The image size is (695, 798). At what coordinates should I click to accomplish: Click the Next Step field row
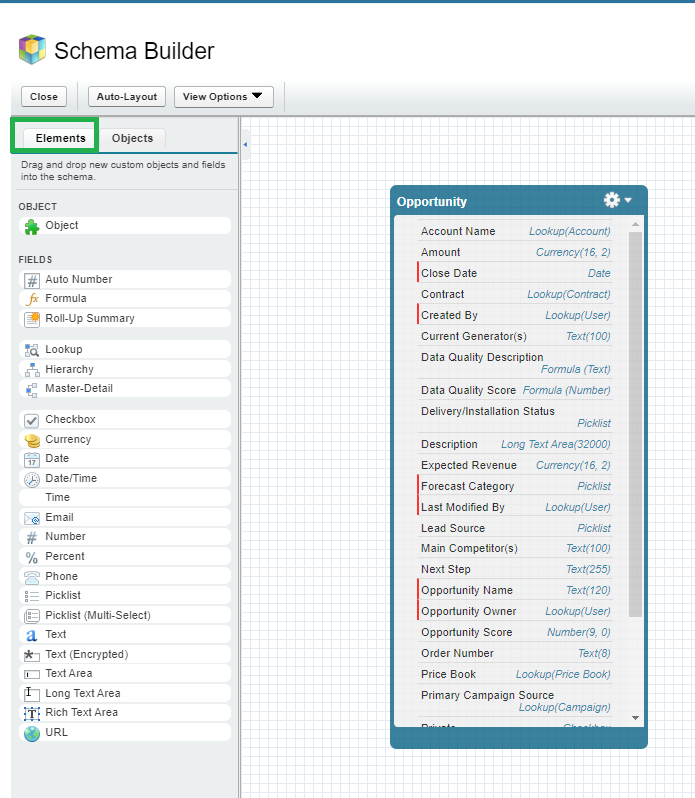[x=515, y=569]
